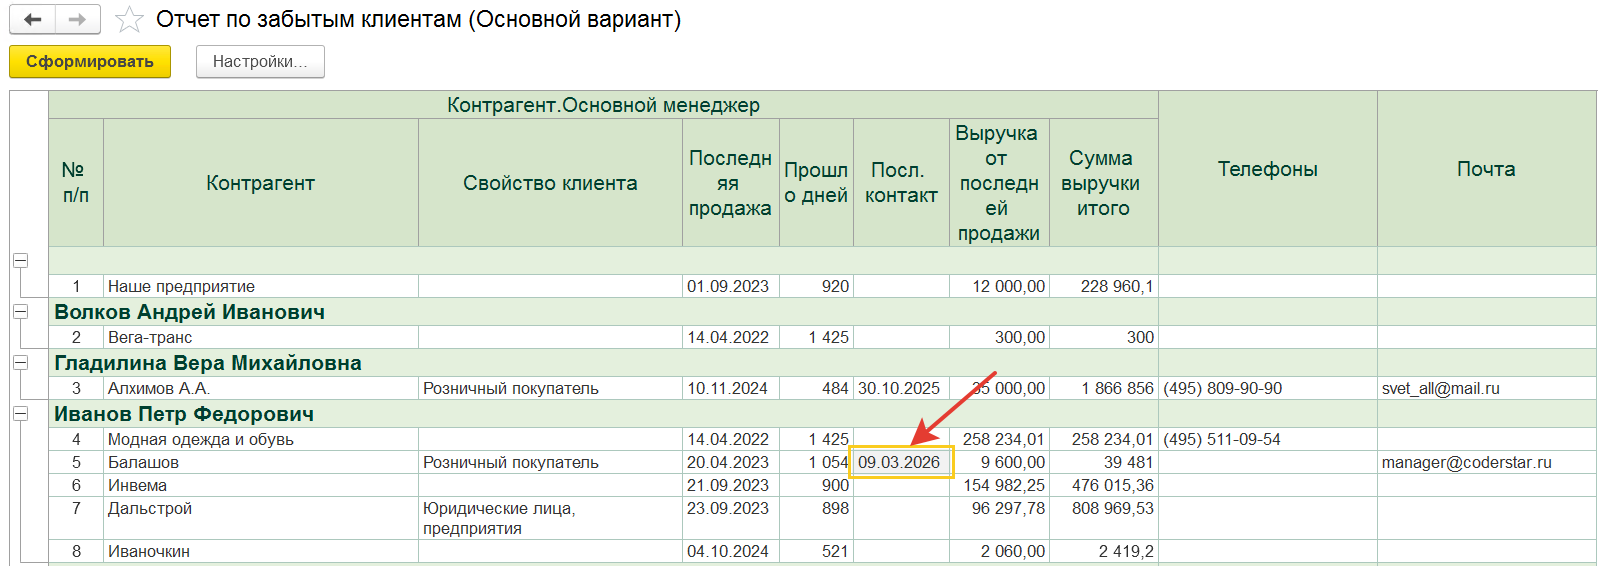Select the 154 982,25 revenue cell
Image resolution: width=1598 pixels, height=566 pixels.
[999, 485]
